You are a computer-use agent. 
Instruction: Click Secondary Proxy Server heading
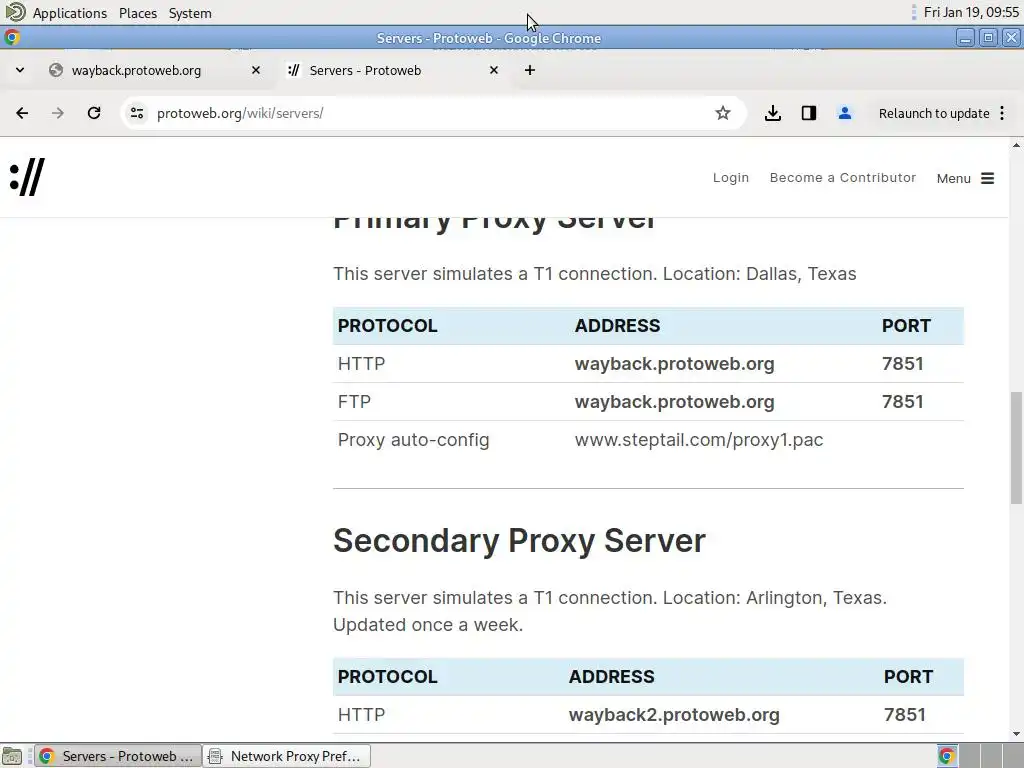tap(519, 541)
